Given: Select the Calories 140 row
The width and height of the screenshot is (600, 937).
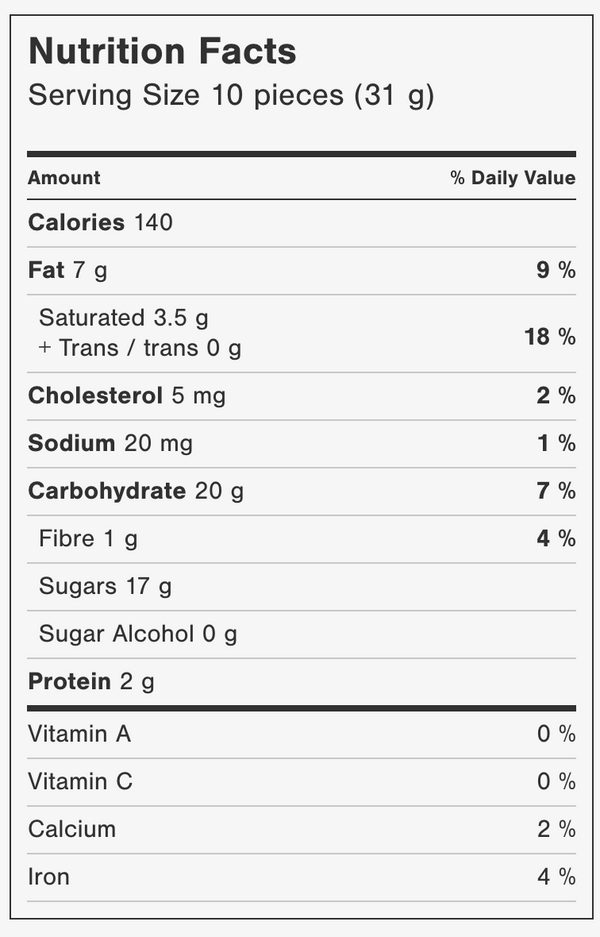Looking at the screenshot, I should pyautogui.click(x=302, y=222).
